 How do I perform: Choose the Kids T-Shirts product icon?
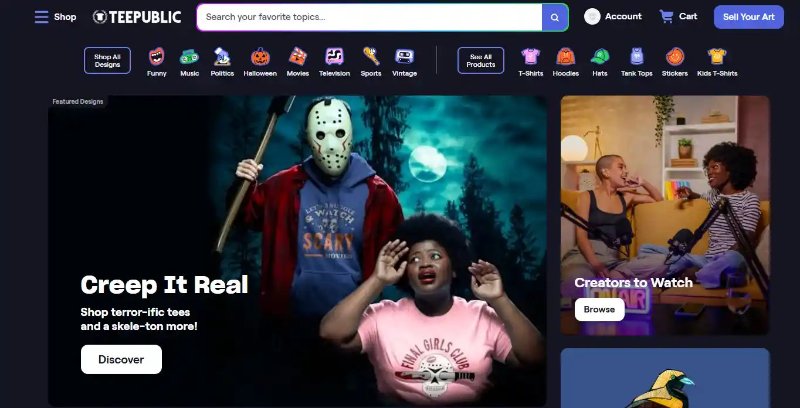point(717,56)
